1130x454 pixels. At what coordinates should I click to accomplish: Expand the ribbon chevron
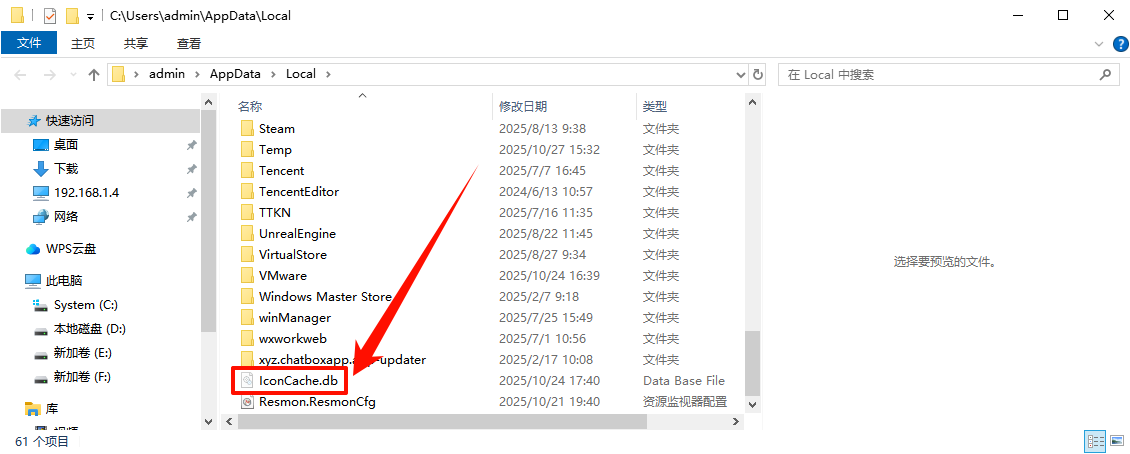click(x=1099, y=44)
